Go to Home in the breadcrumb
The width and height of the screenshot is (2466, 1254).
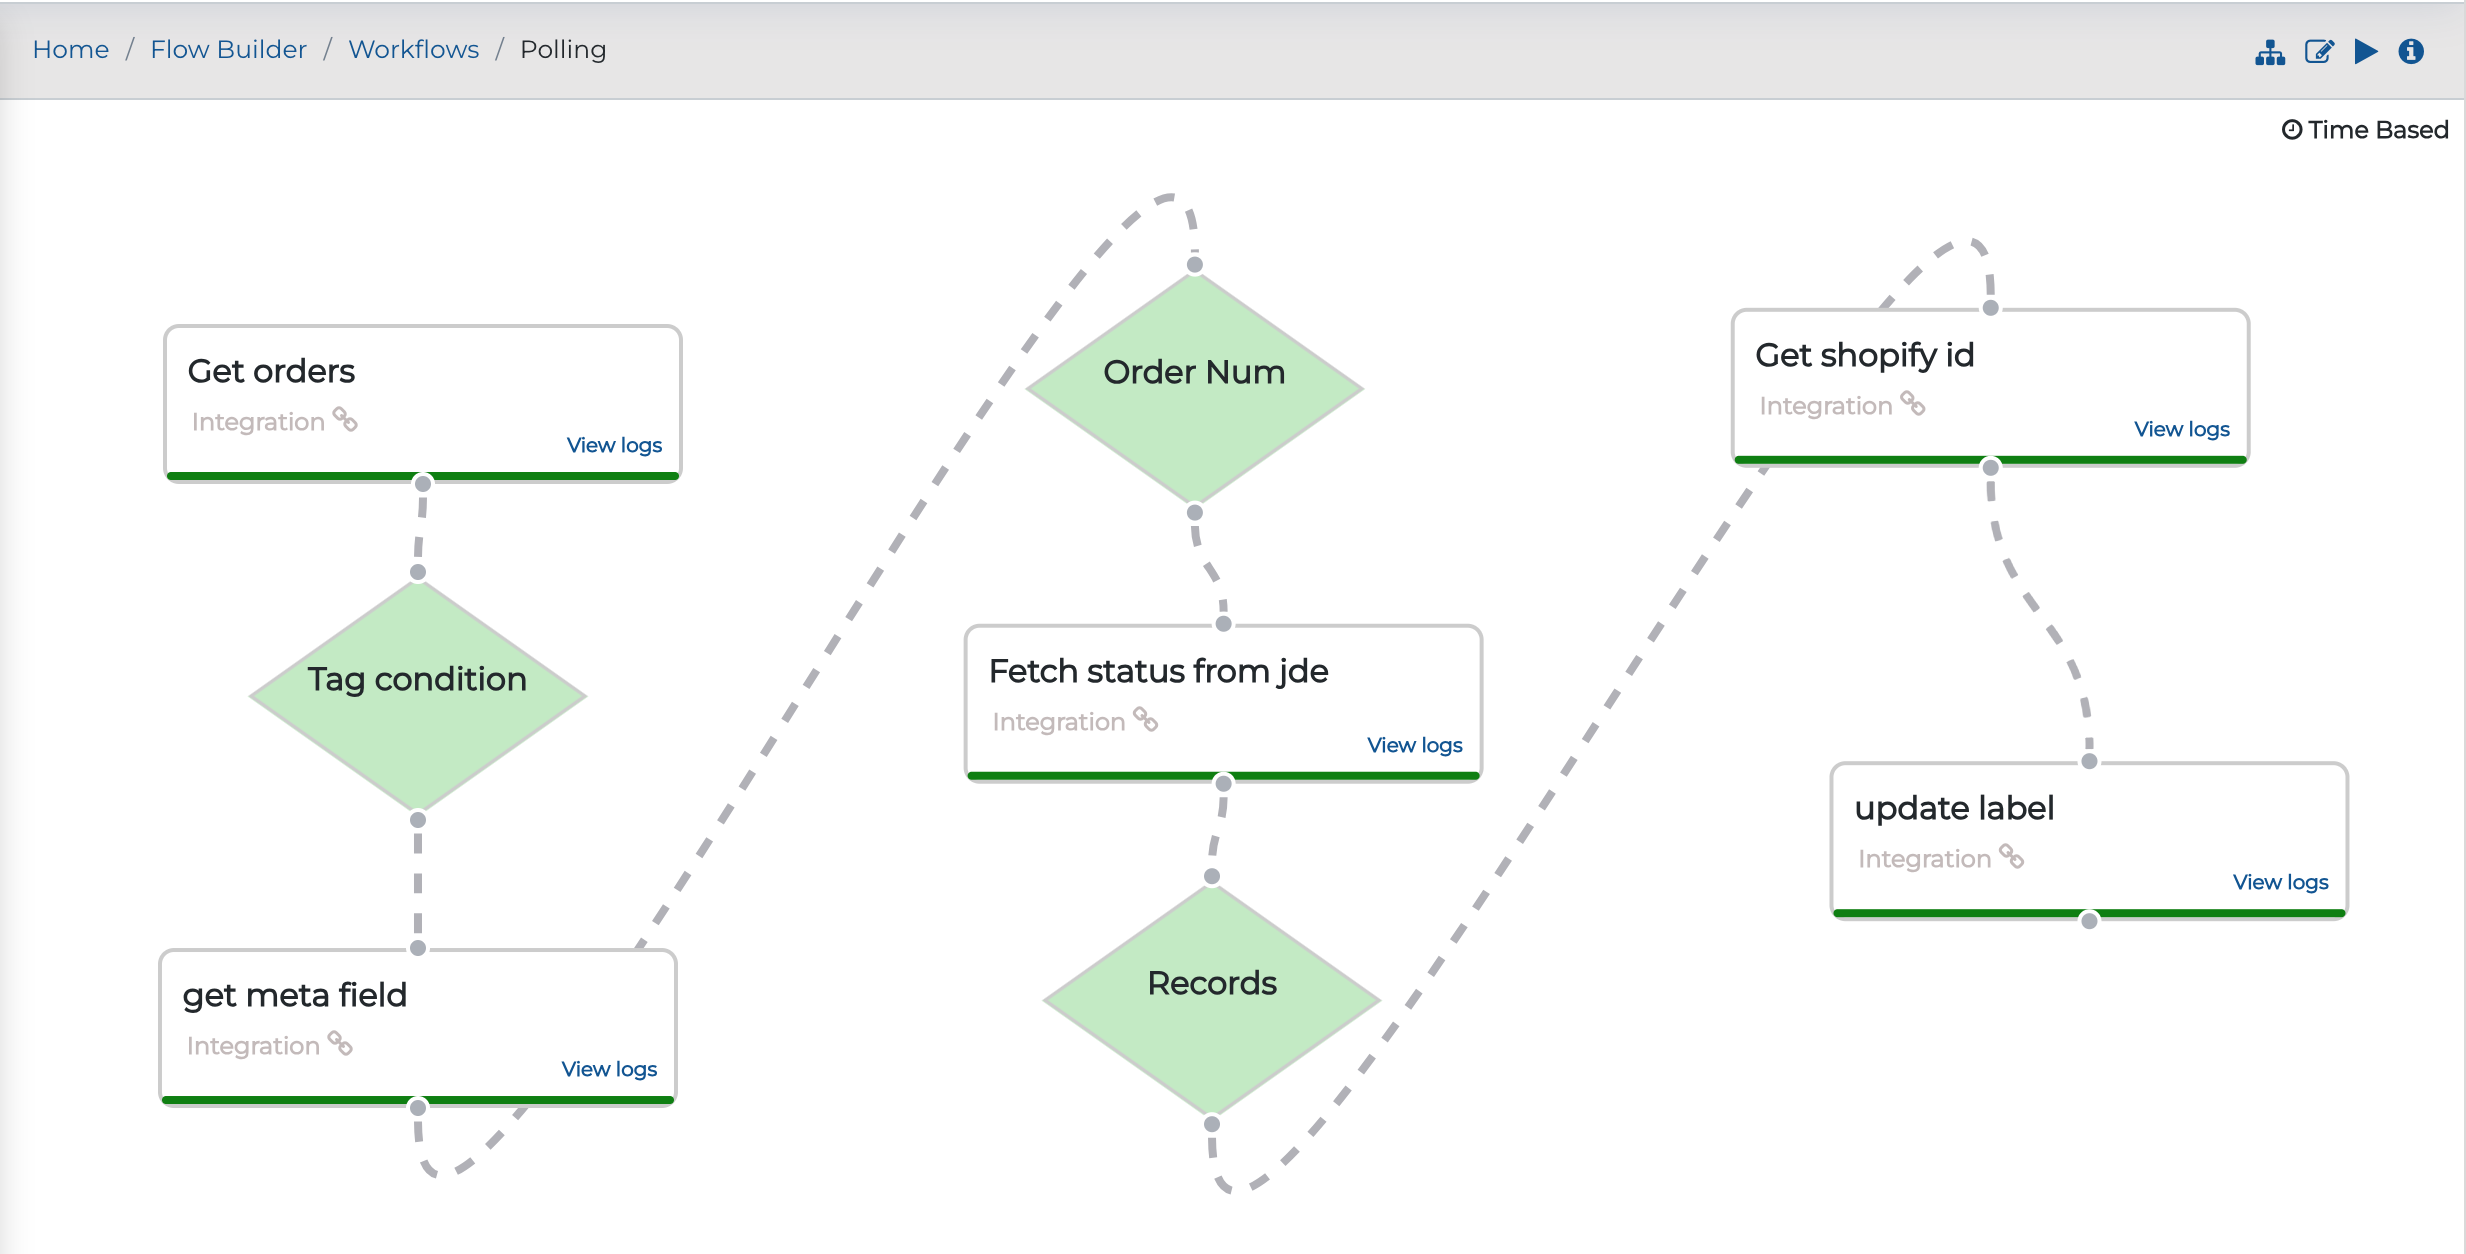(x=71, y=49)
